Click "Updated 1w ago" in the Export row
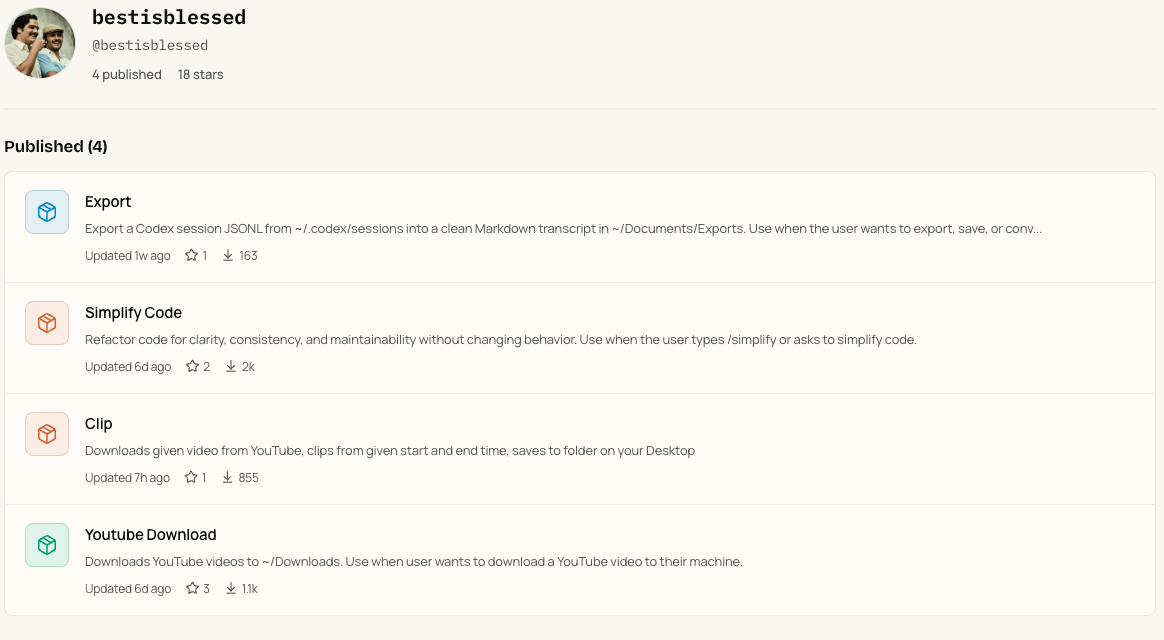Viewport: 1164px width, 640px height. (x=128, y=255)
